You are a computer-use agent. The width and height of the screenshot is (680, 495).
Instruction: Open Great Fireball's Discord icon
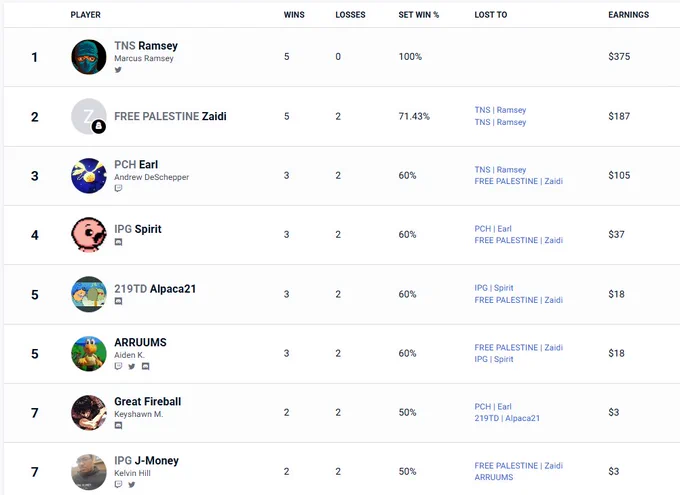pos(118,426)
